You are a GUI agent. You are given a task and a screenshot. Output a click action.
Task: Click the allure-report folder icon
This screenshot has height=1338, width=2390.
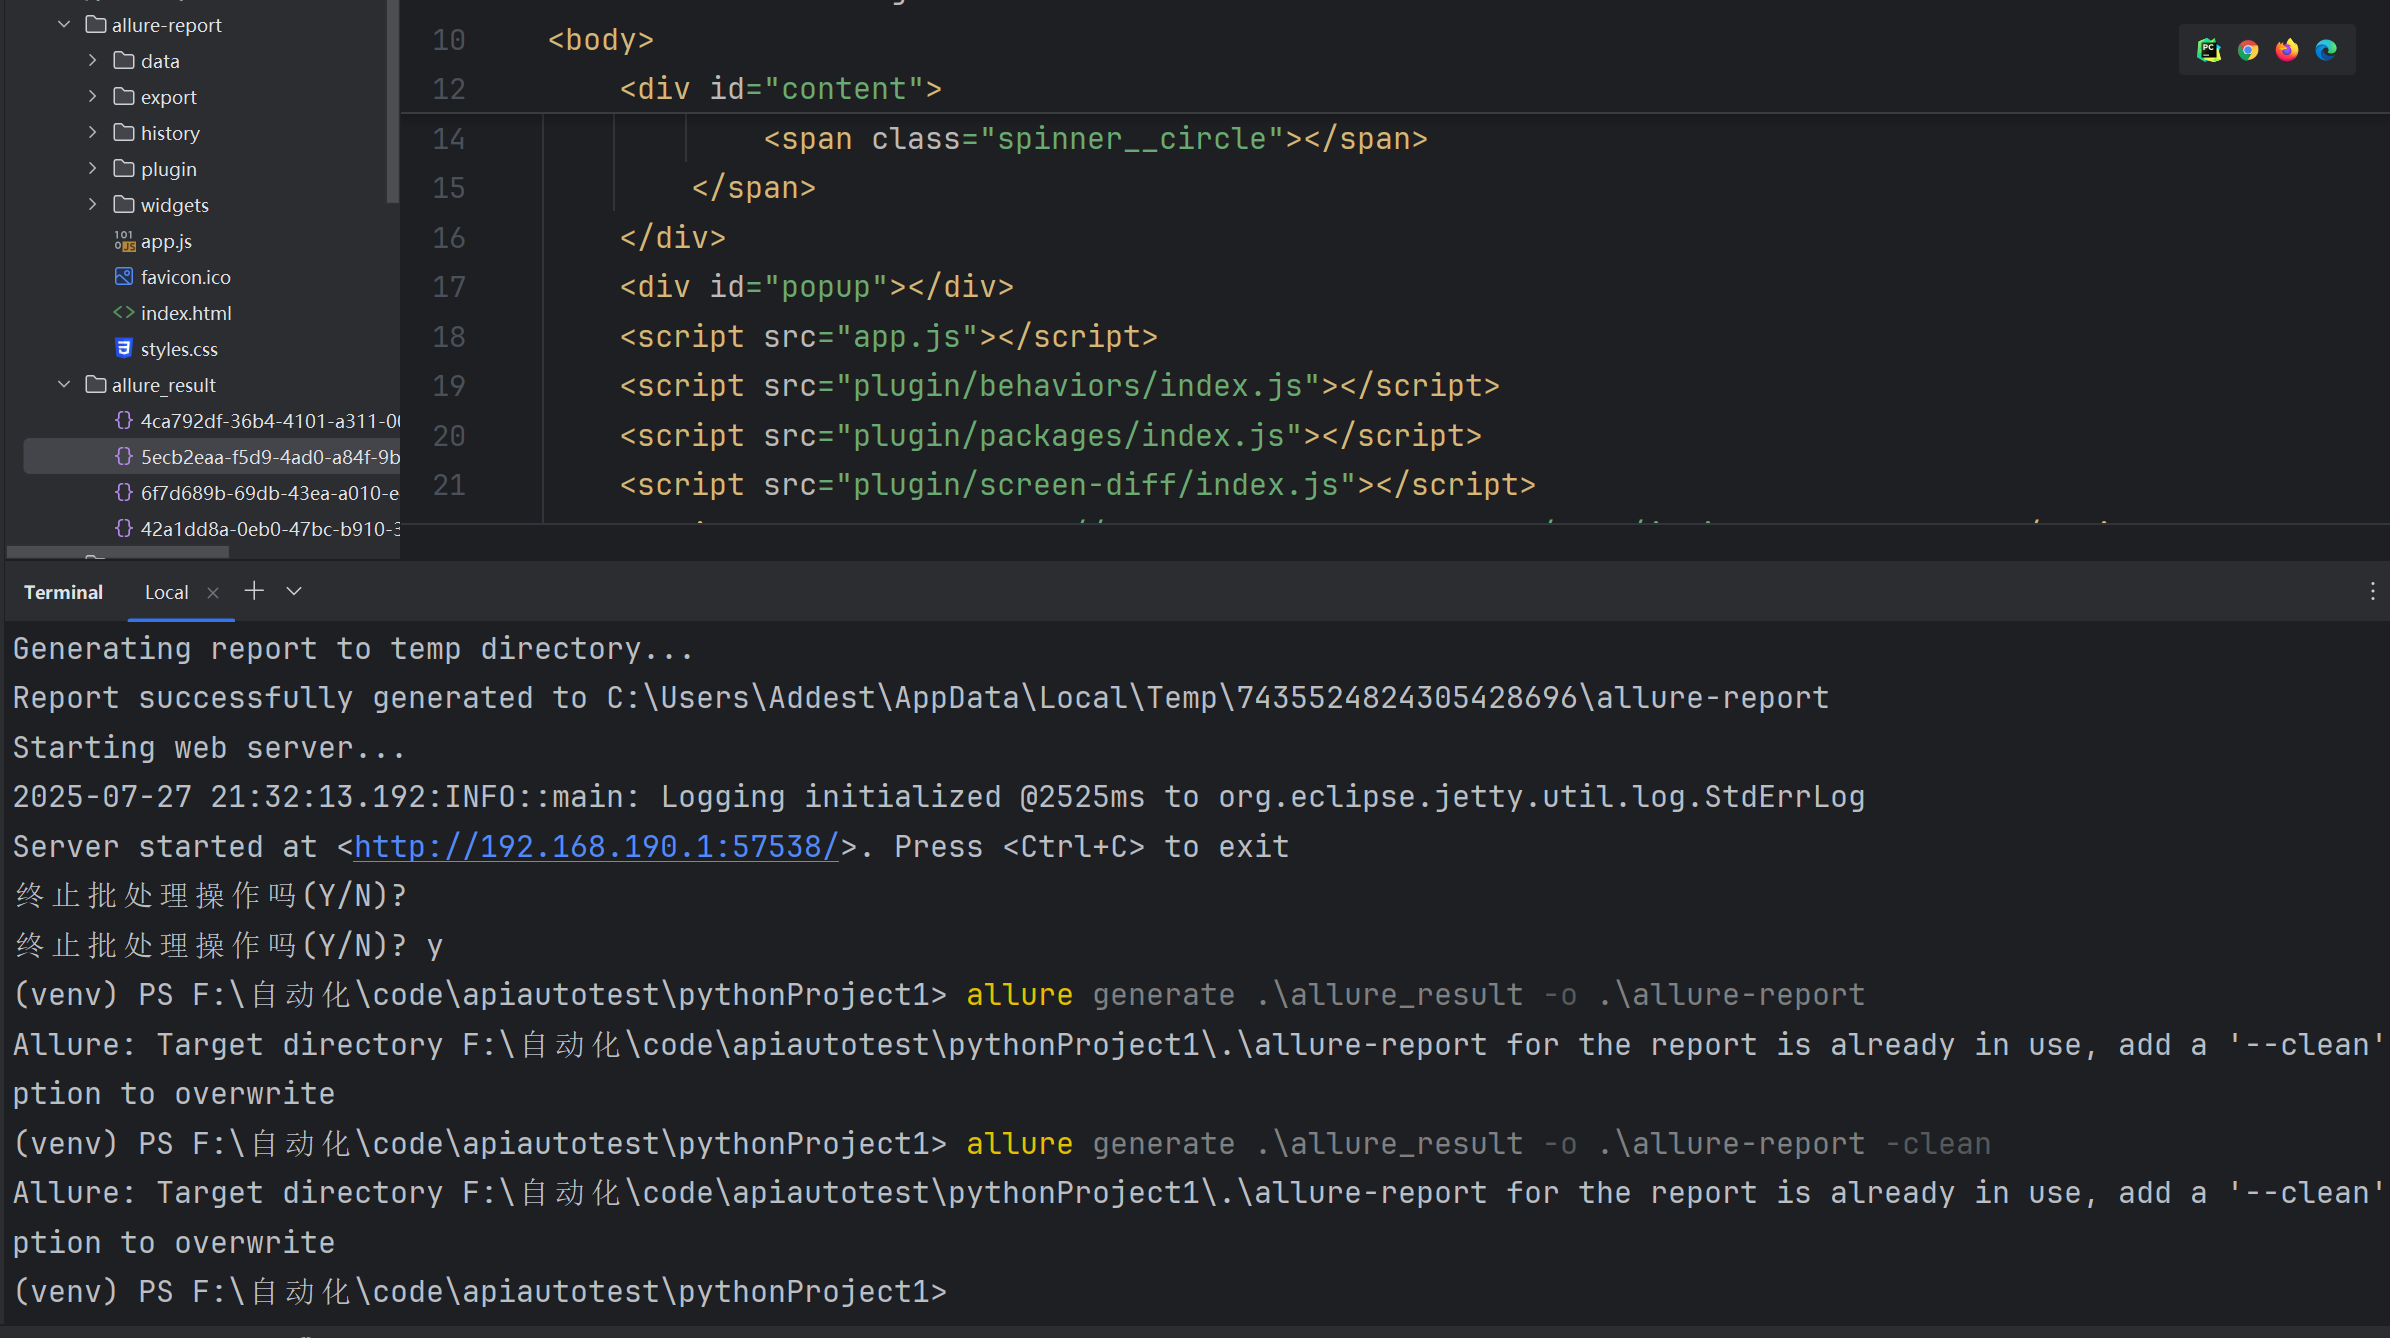click(x=96, y=24)
